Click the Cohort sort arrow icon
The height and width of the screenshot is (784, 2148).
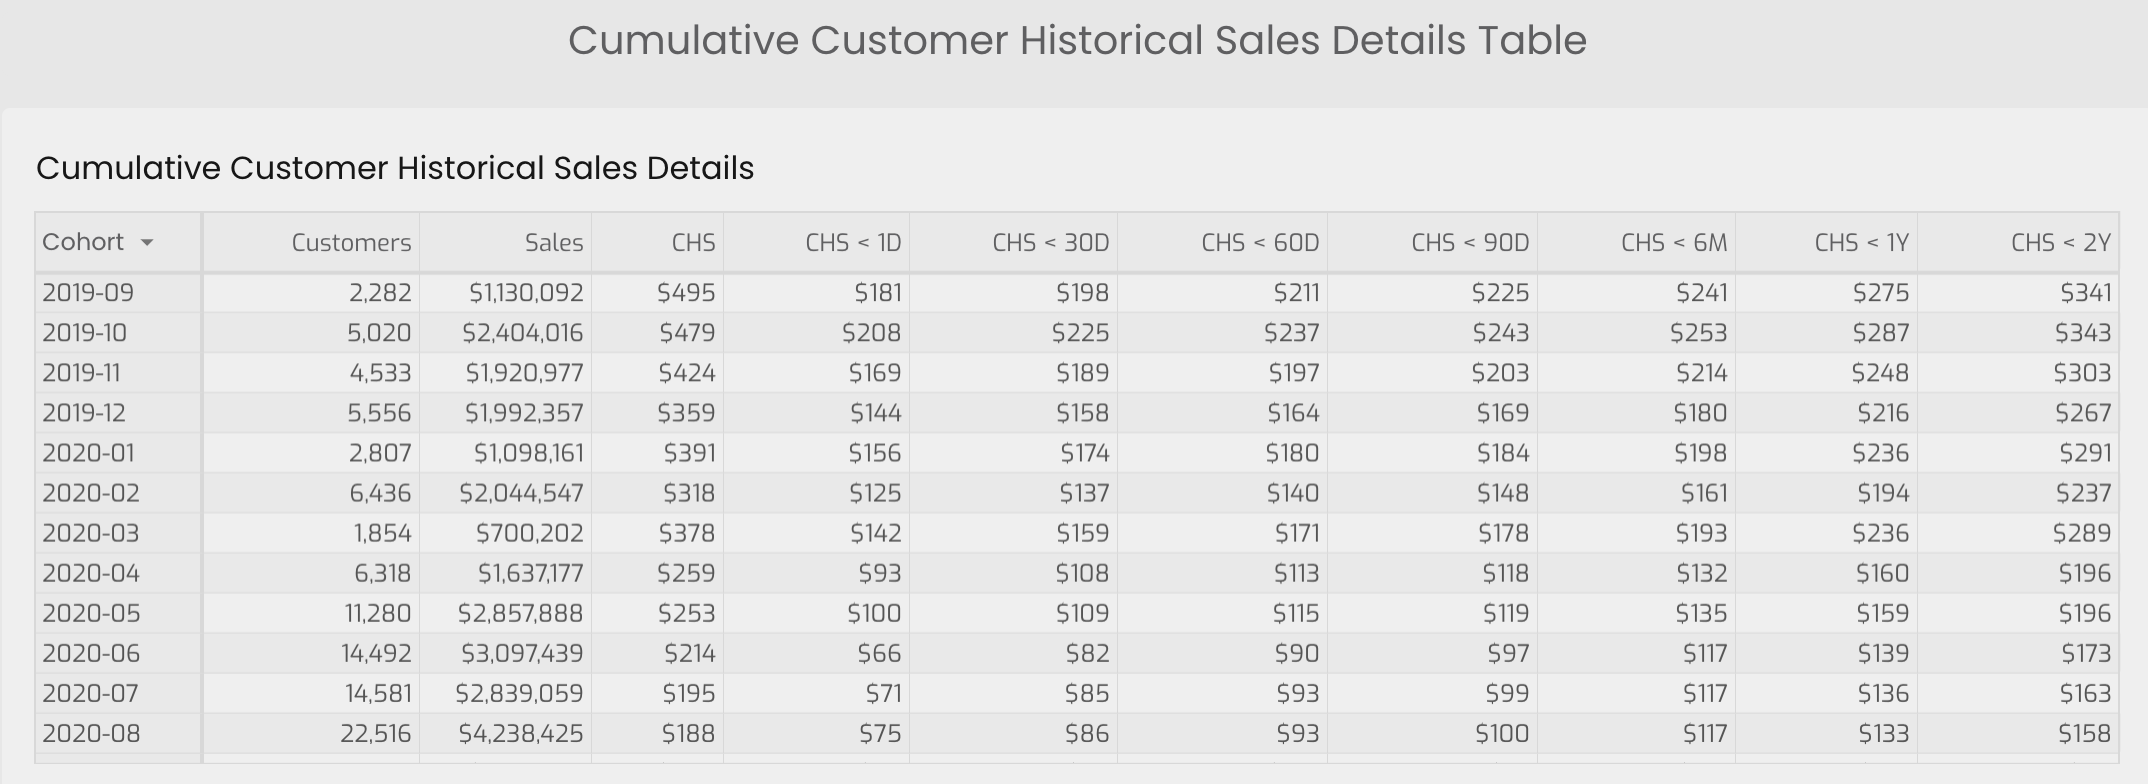tap(147, 243)
